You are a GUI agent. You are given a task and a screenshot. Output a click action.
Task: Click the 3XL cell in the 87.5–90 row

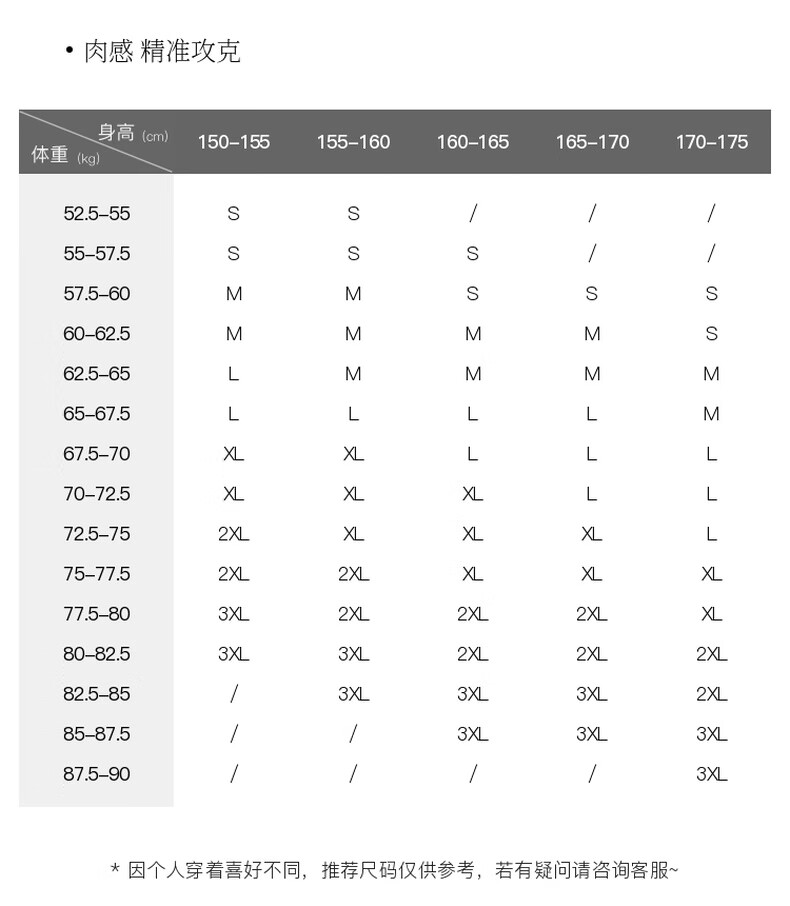[x=711, y=774]
